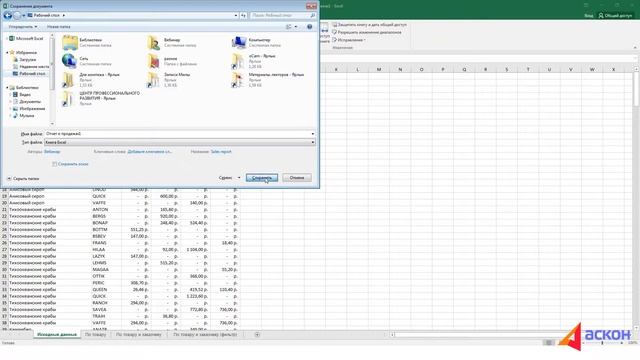Select the Сеть globe icon

pos(69,61)
